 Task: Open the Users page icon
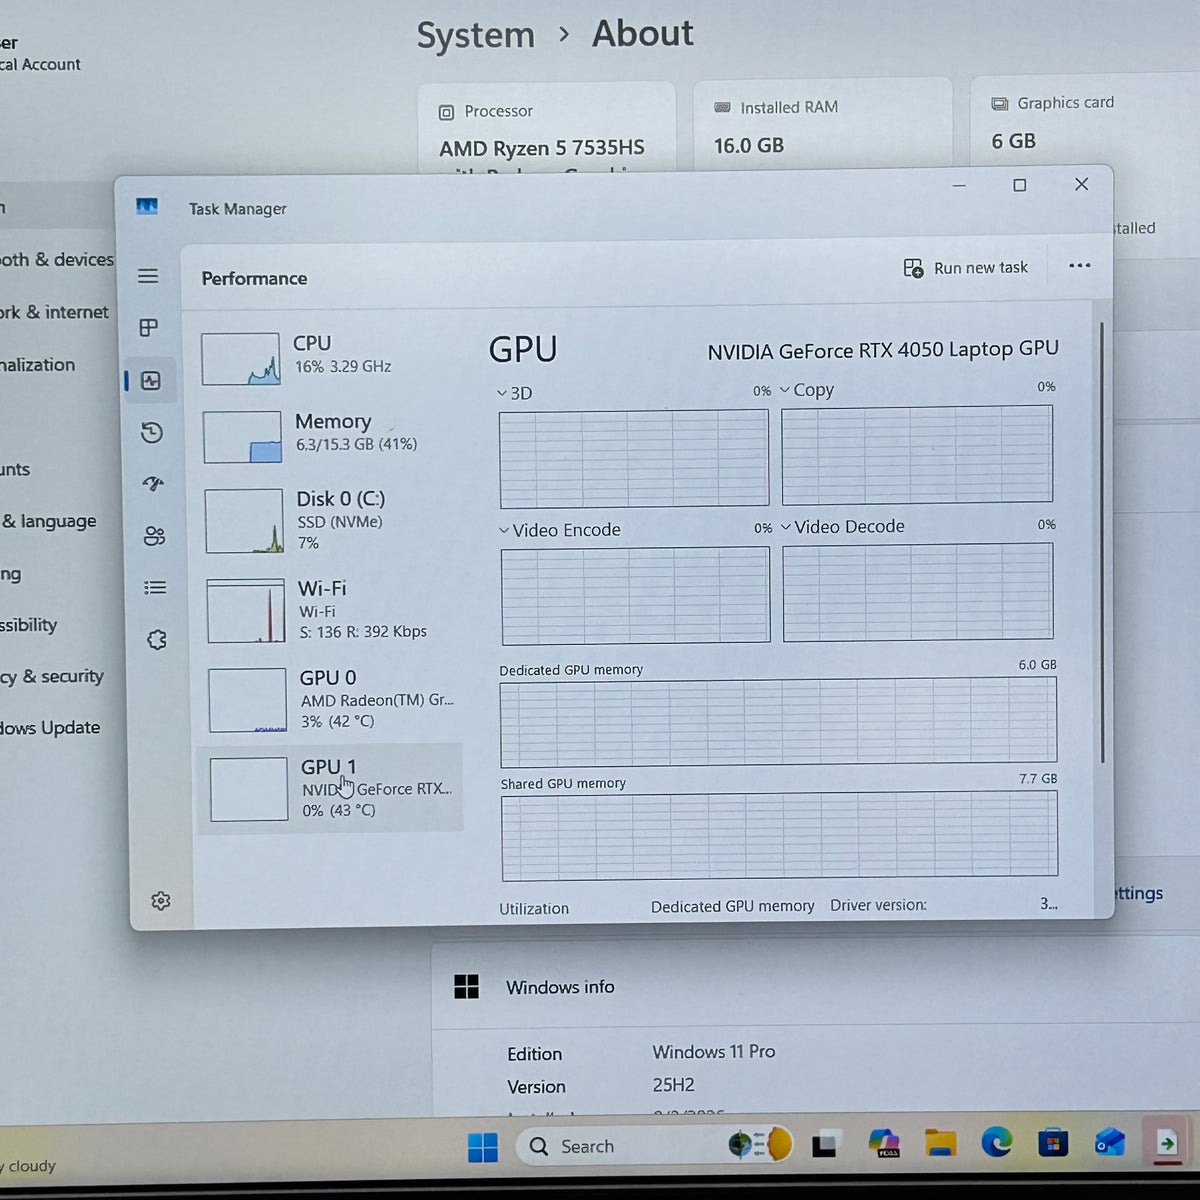click(154, 536)
